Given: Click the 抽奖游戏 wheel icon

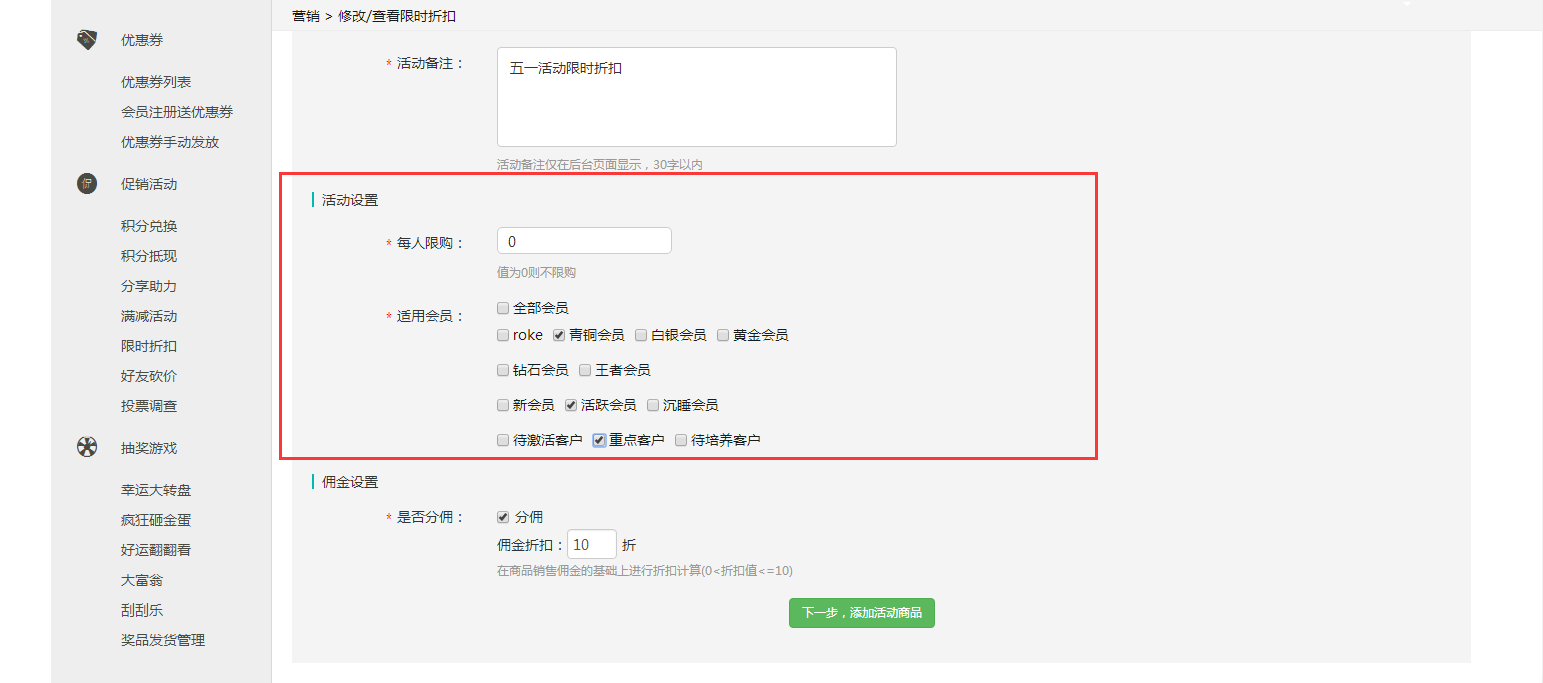Looking at the screenshot, I should pos(87,447).
